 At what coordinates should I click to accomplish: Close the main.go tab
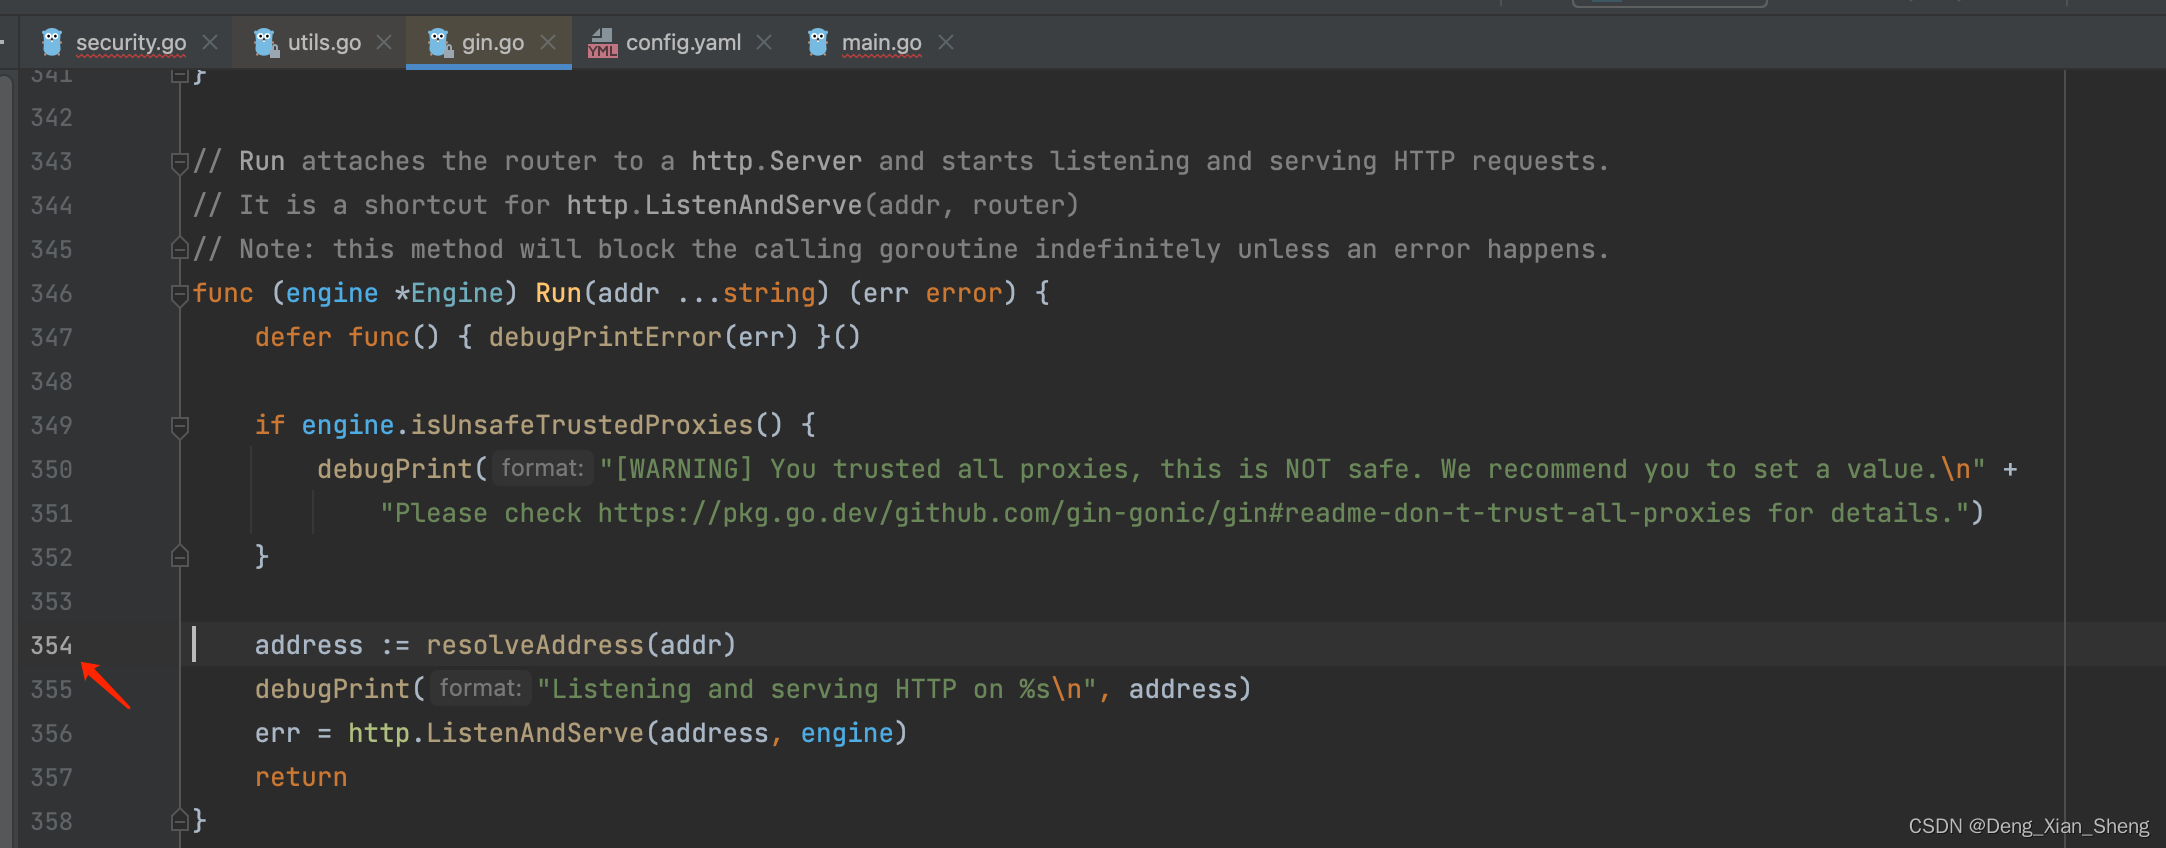(946, 42)
